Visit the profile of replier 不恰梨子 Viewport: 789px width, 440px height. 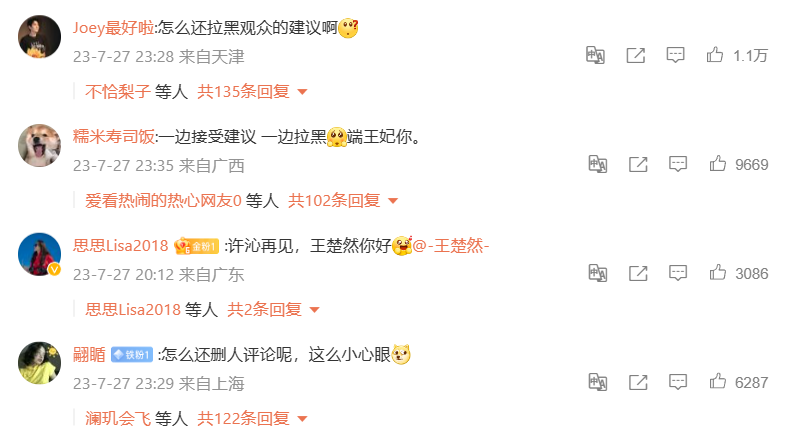pos(118,92)
